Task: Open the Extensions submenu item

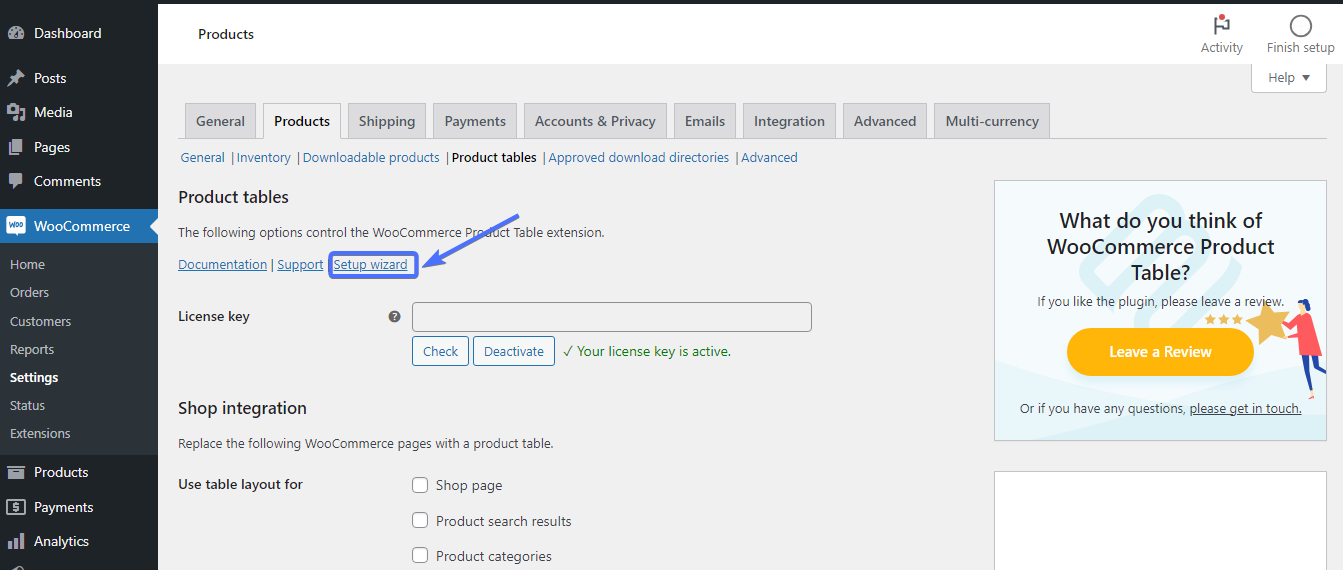Action: [40, 433]
